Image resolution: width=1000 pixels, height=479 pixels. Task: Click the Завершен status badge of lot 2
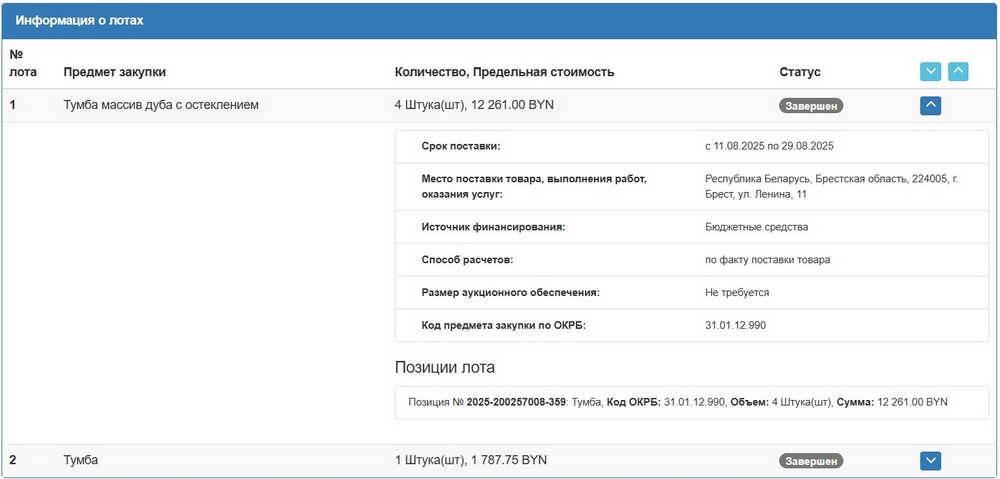811,461
